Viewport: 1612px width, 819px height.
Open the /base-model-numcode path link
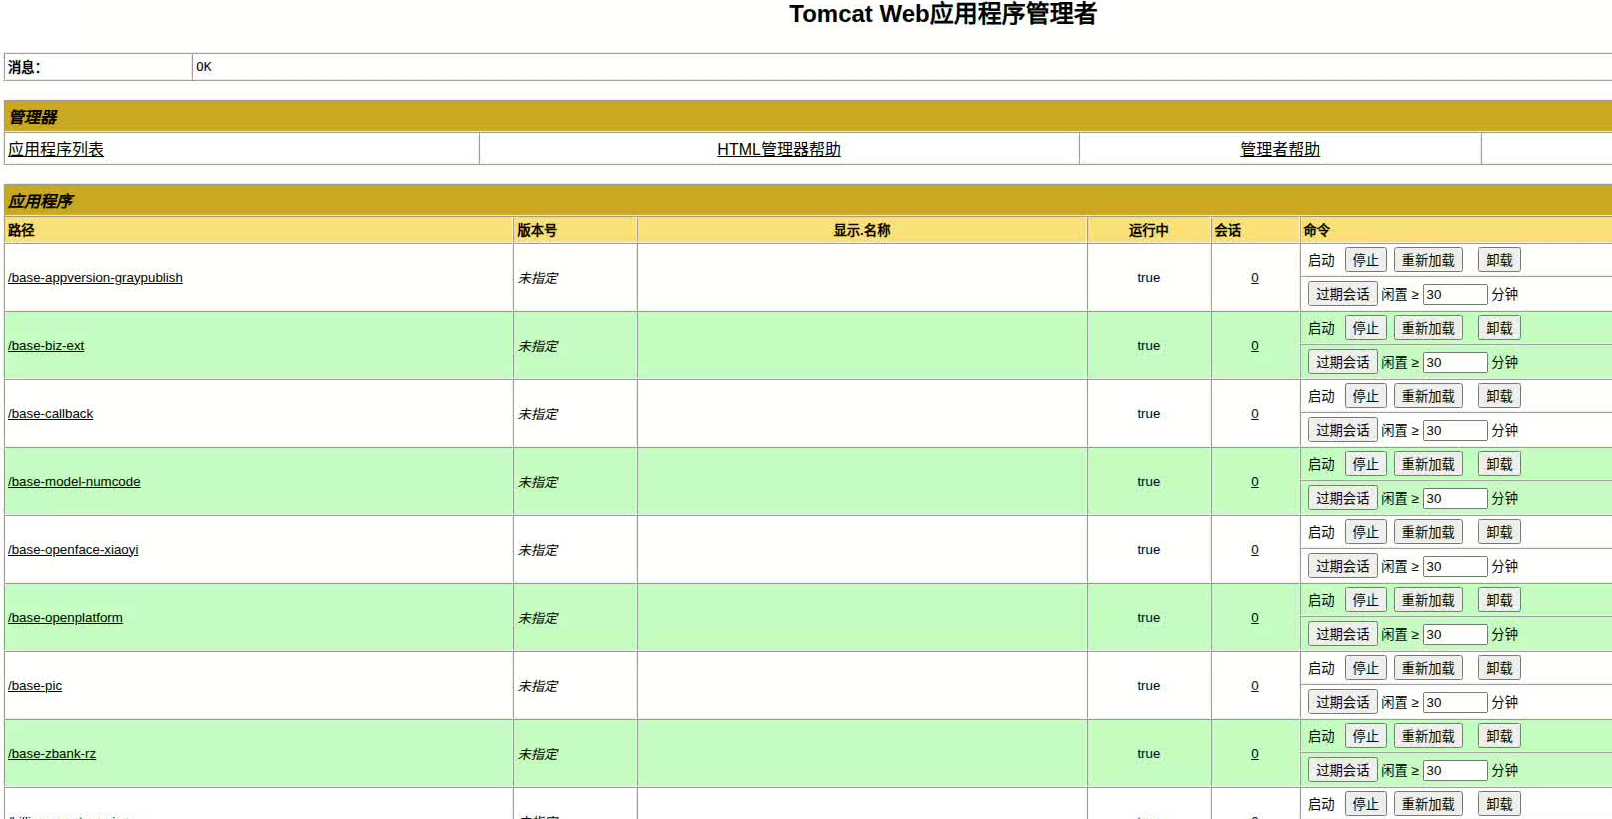[74, 482]
